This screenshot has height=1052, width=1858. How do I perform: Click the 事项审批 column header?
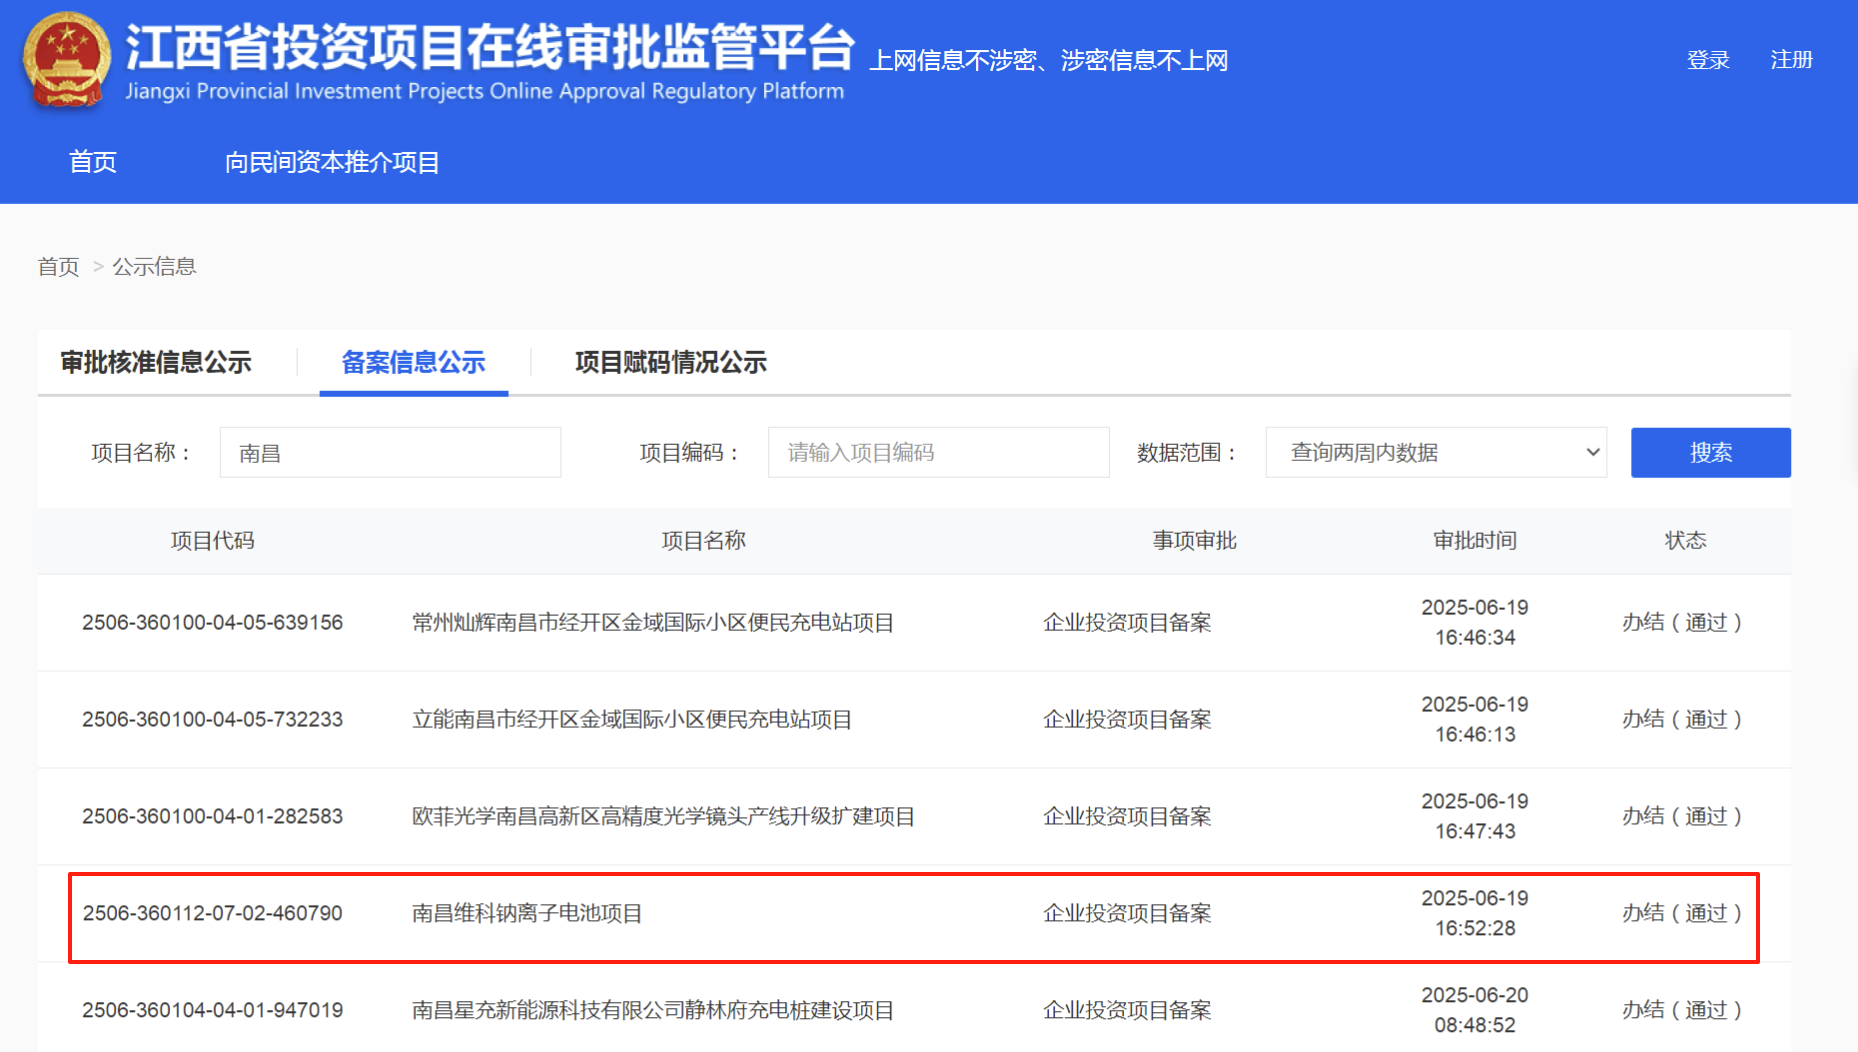tap(1195, 541)
